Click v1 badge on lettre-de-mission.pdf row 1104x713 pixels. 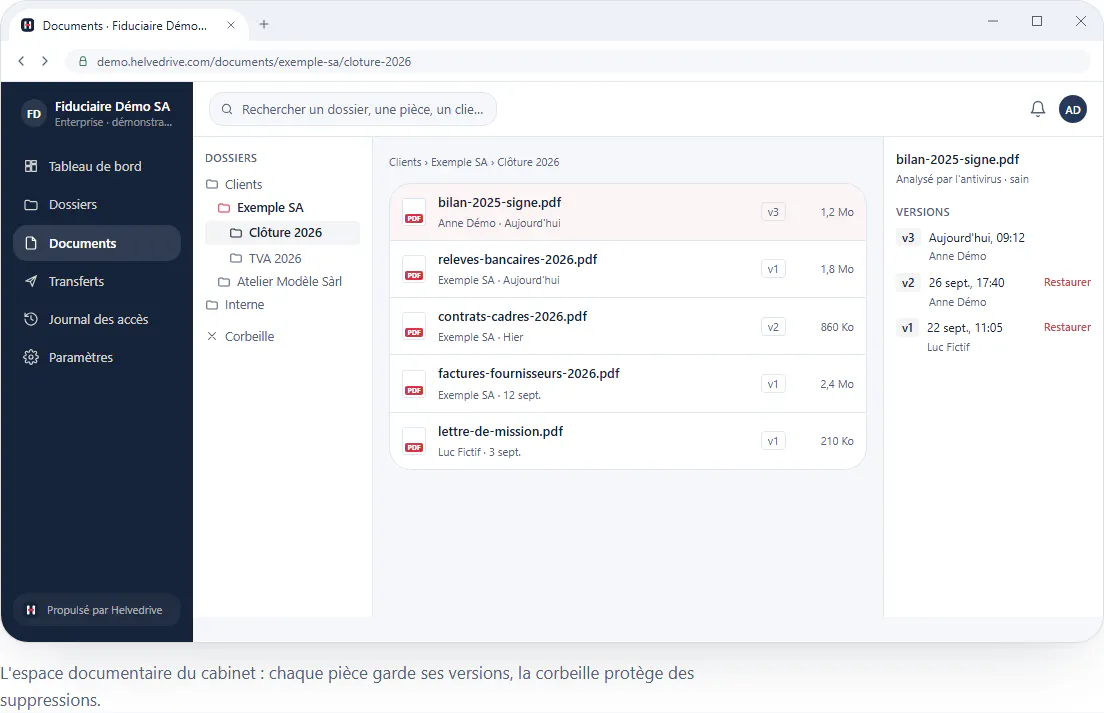[x=773, y=441]
